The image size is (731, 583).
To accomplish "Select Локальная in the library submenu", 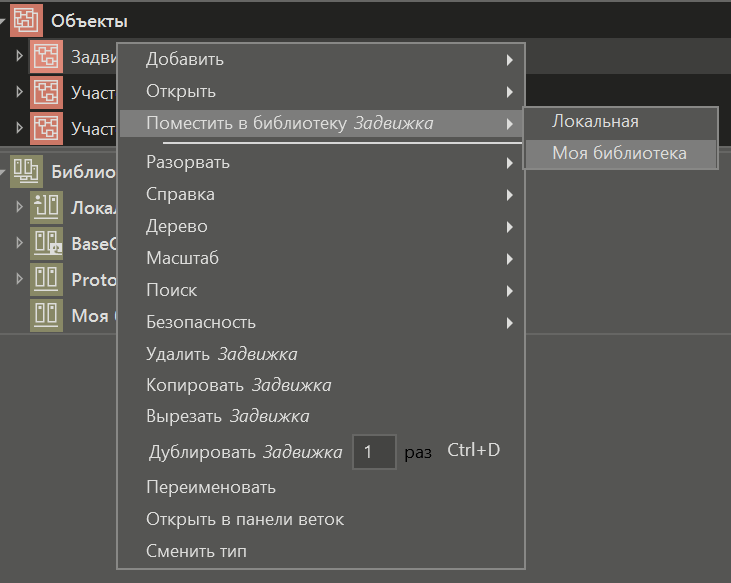I will tap(595, 121).
